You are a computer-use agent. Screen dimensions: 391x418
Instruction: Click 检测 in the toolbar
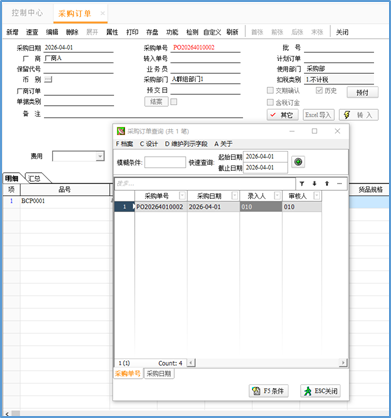(192, 32)
